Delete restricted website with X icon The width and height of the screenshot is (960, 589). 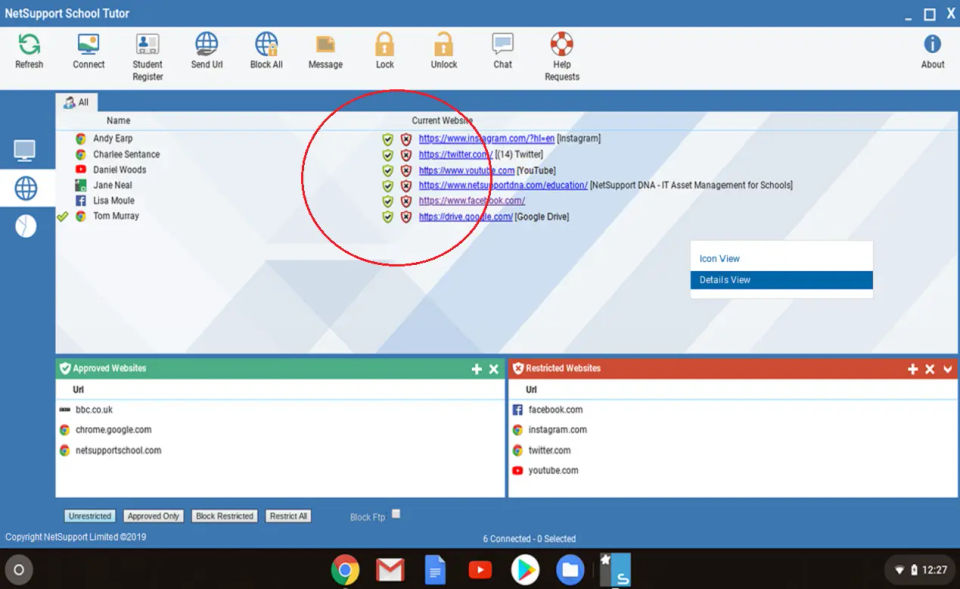[929, 369]
